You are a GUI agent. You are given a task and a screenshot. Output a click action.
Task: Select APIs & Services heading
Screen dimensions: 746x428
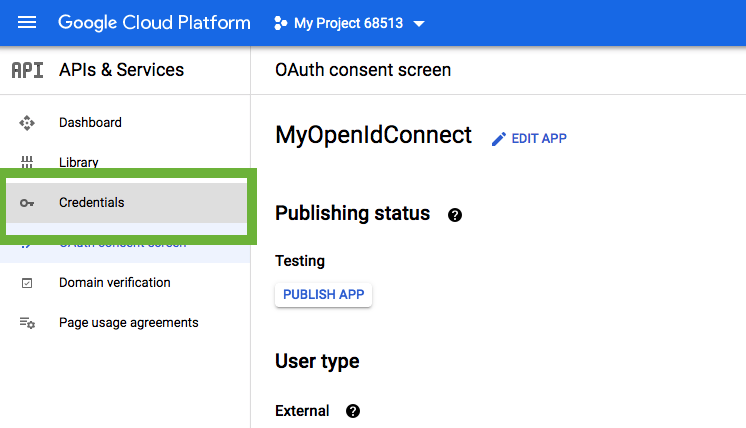pos(121,70)
